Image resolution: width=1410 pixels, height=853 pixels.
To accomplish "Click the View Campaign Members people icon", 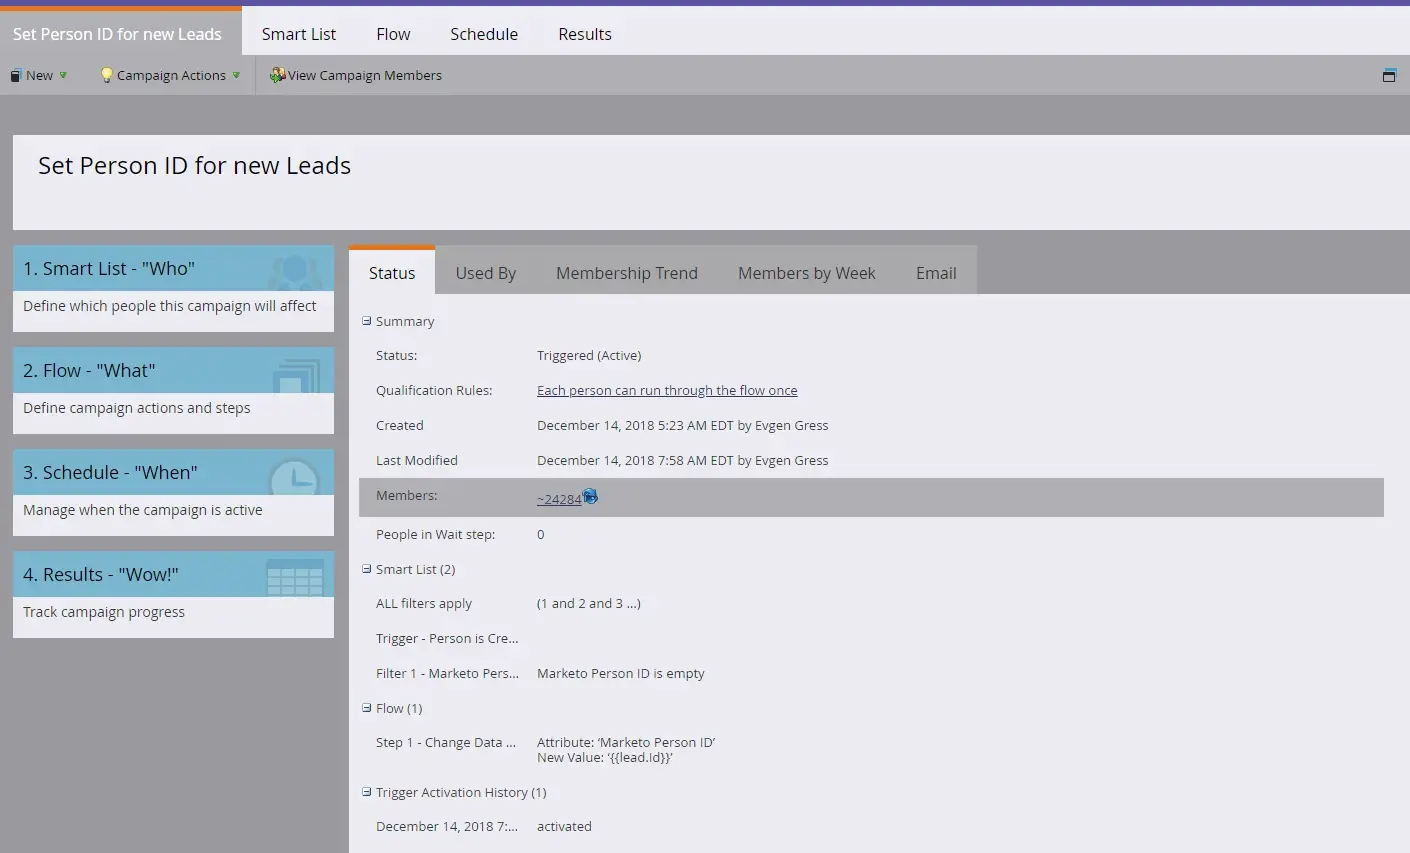I will (278, 75).
